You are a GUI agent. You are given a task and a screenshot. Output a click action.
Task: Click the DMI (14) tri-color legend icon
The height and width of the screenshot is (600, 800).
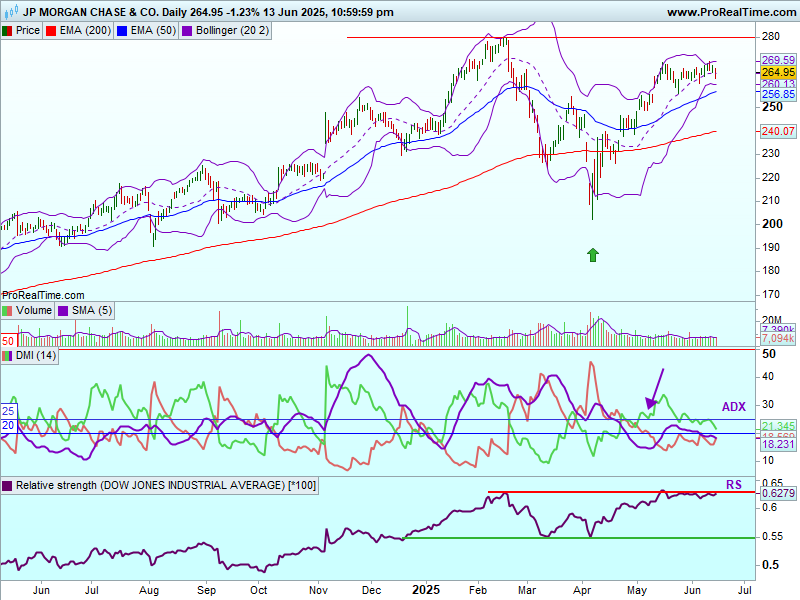coord(8,357)
